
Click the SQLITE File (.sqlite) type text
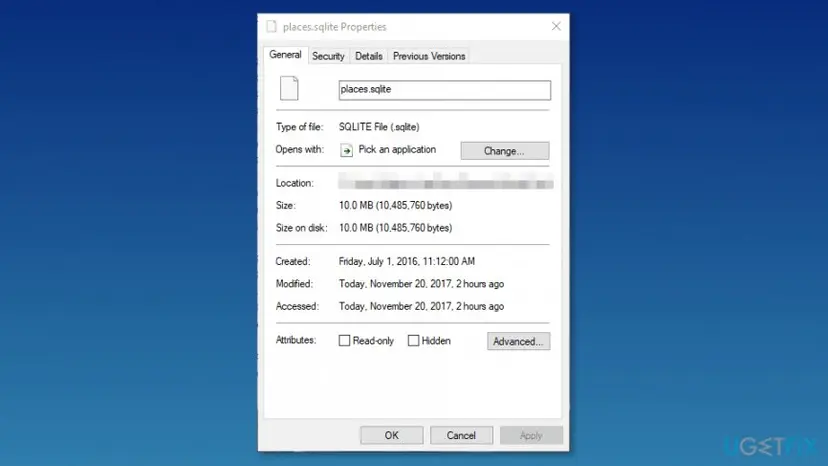coord(379,127)
